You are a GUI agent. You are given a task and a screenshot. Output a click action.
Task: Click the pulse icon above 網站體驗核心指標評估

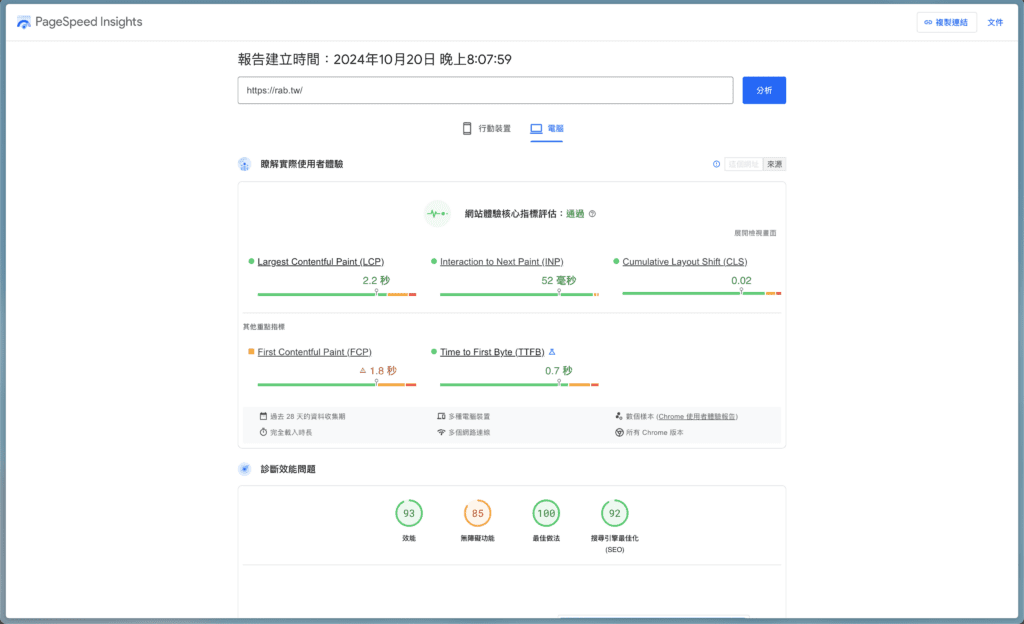pyautogui.click(x=437, y=213)
